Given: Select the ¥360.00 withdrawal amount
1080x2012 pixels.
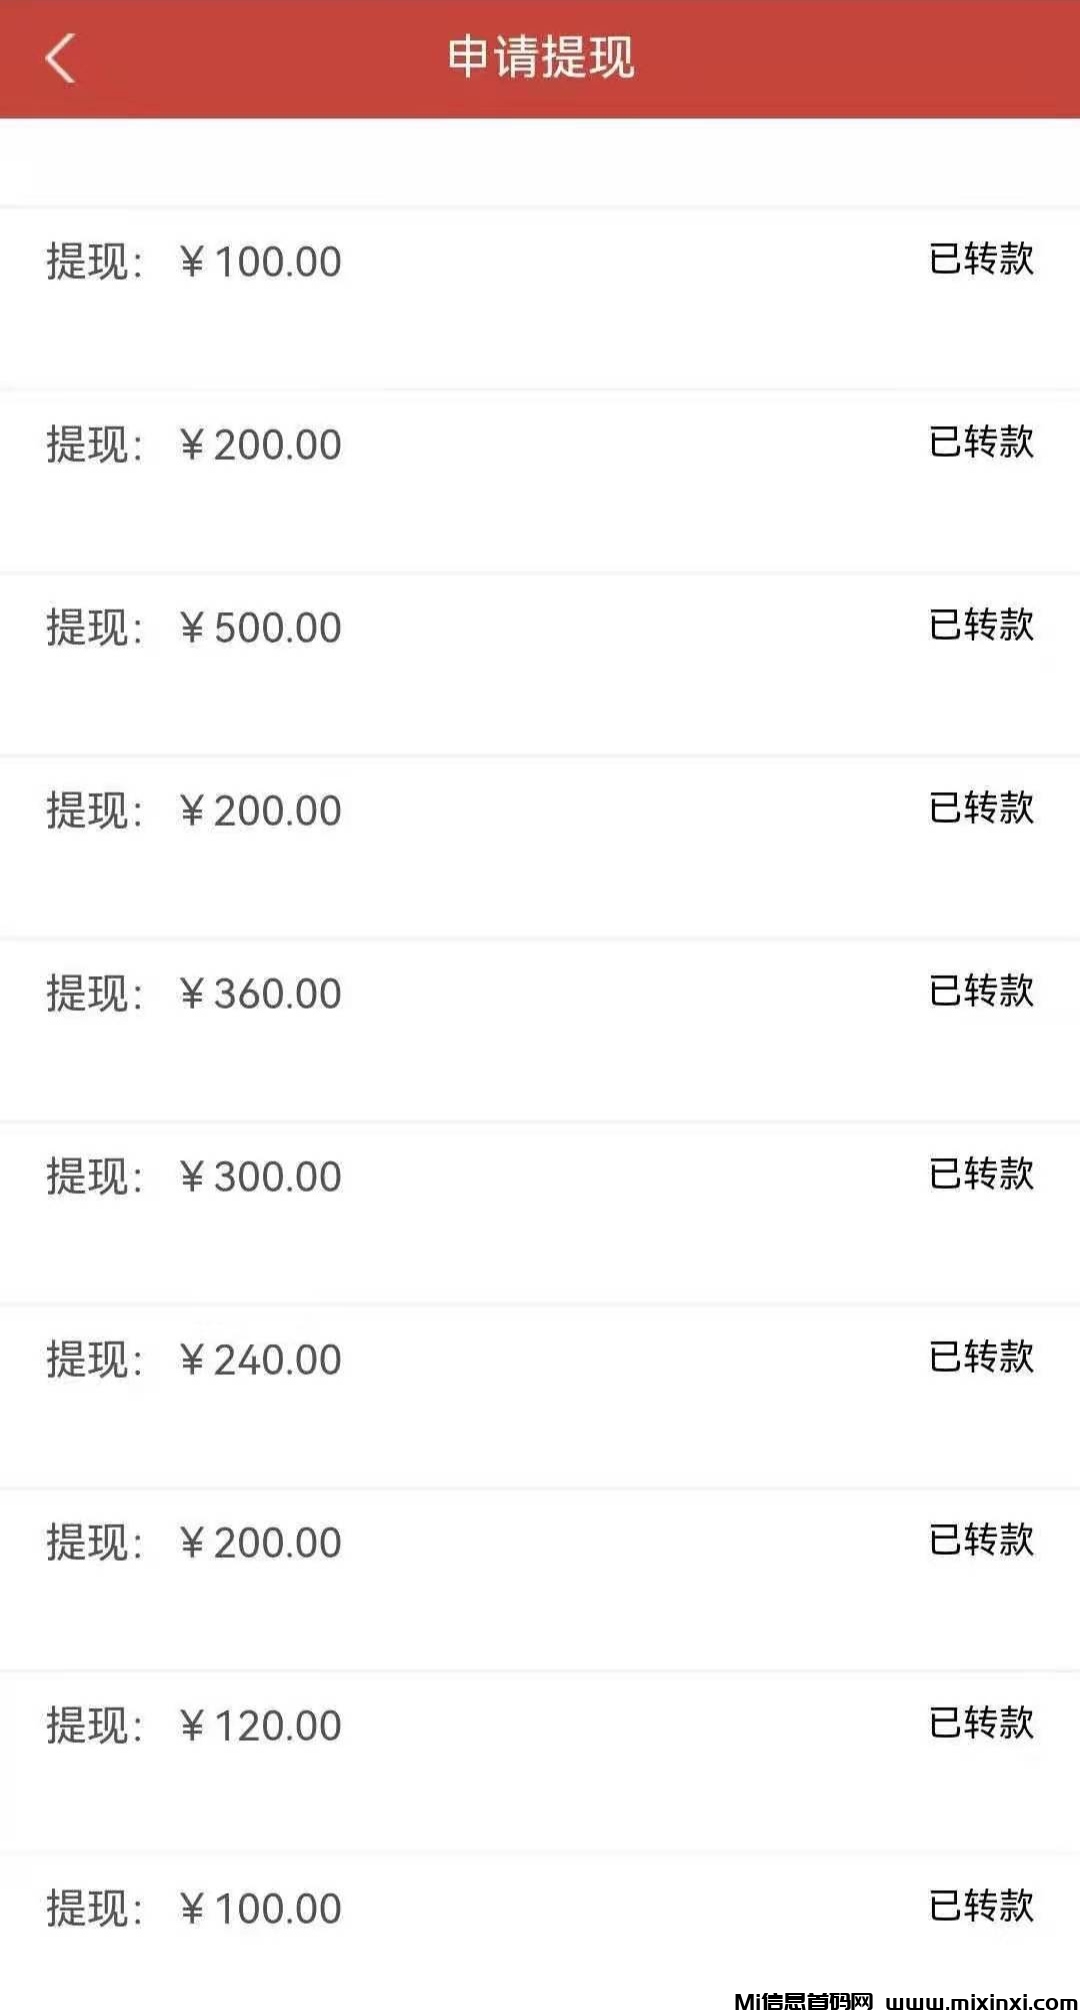Looking at the screenshot, I should tap(260, 994).
